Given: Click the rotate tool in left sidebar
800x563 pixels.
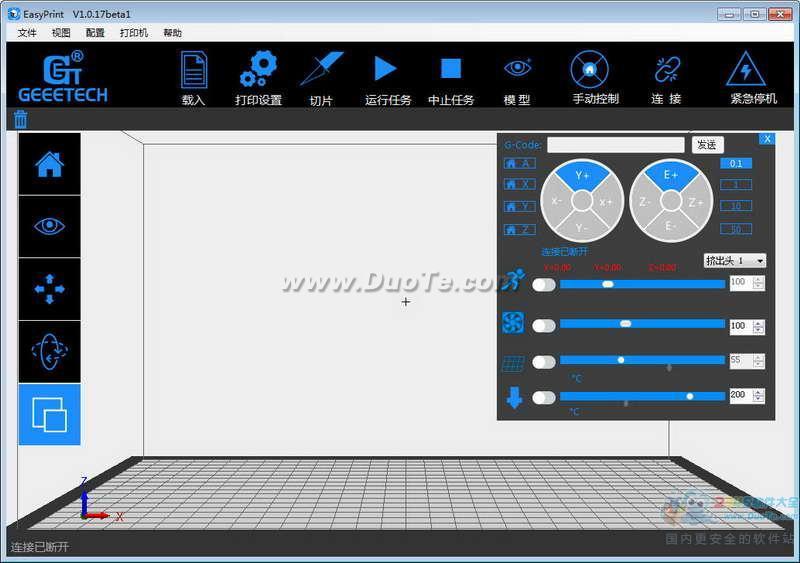Looking at the screenshot, I should click(49, 351).
